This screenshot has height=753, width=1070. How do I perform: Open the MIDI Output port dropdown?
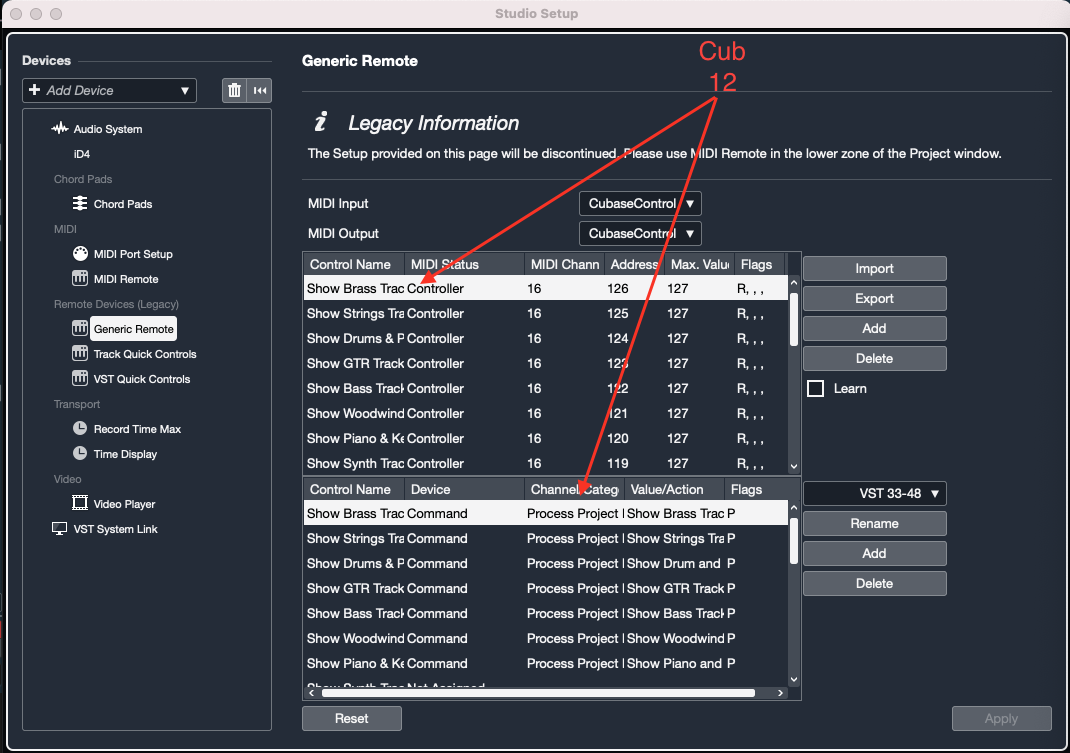(x=640, y=233)
